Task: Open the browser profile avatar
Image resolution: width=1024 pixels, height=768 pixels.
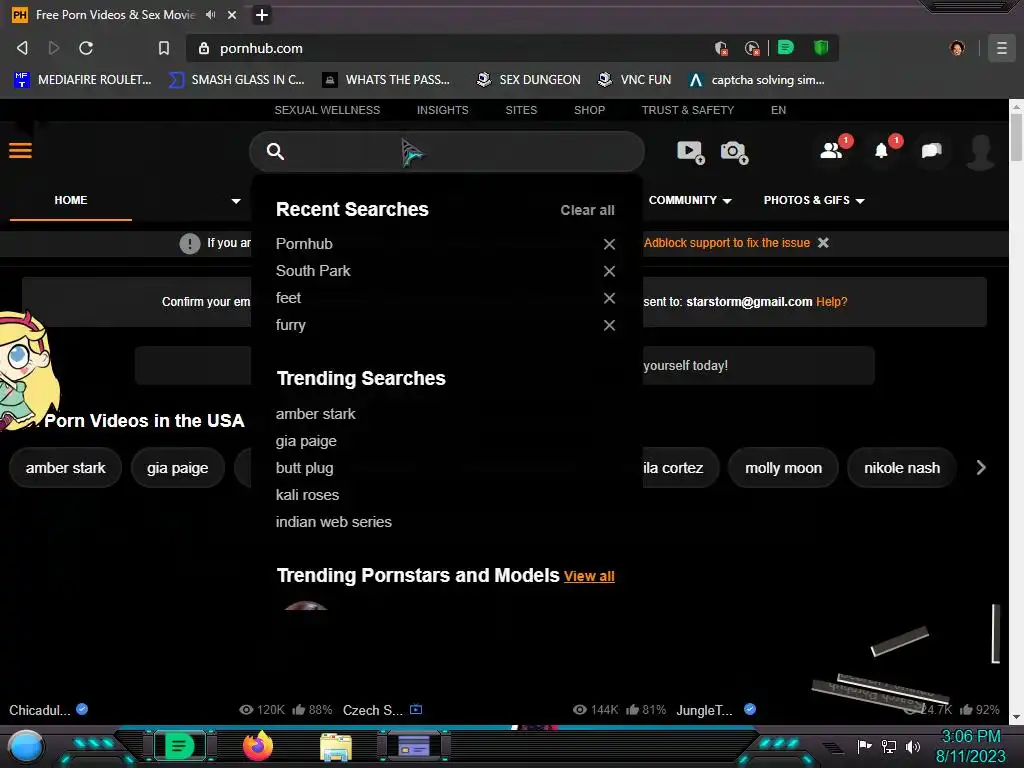Action: pos(957,48)
